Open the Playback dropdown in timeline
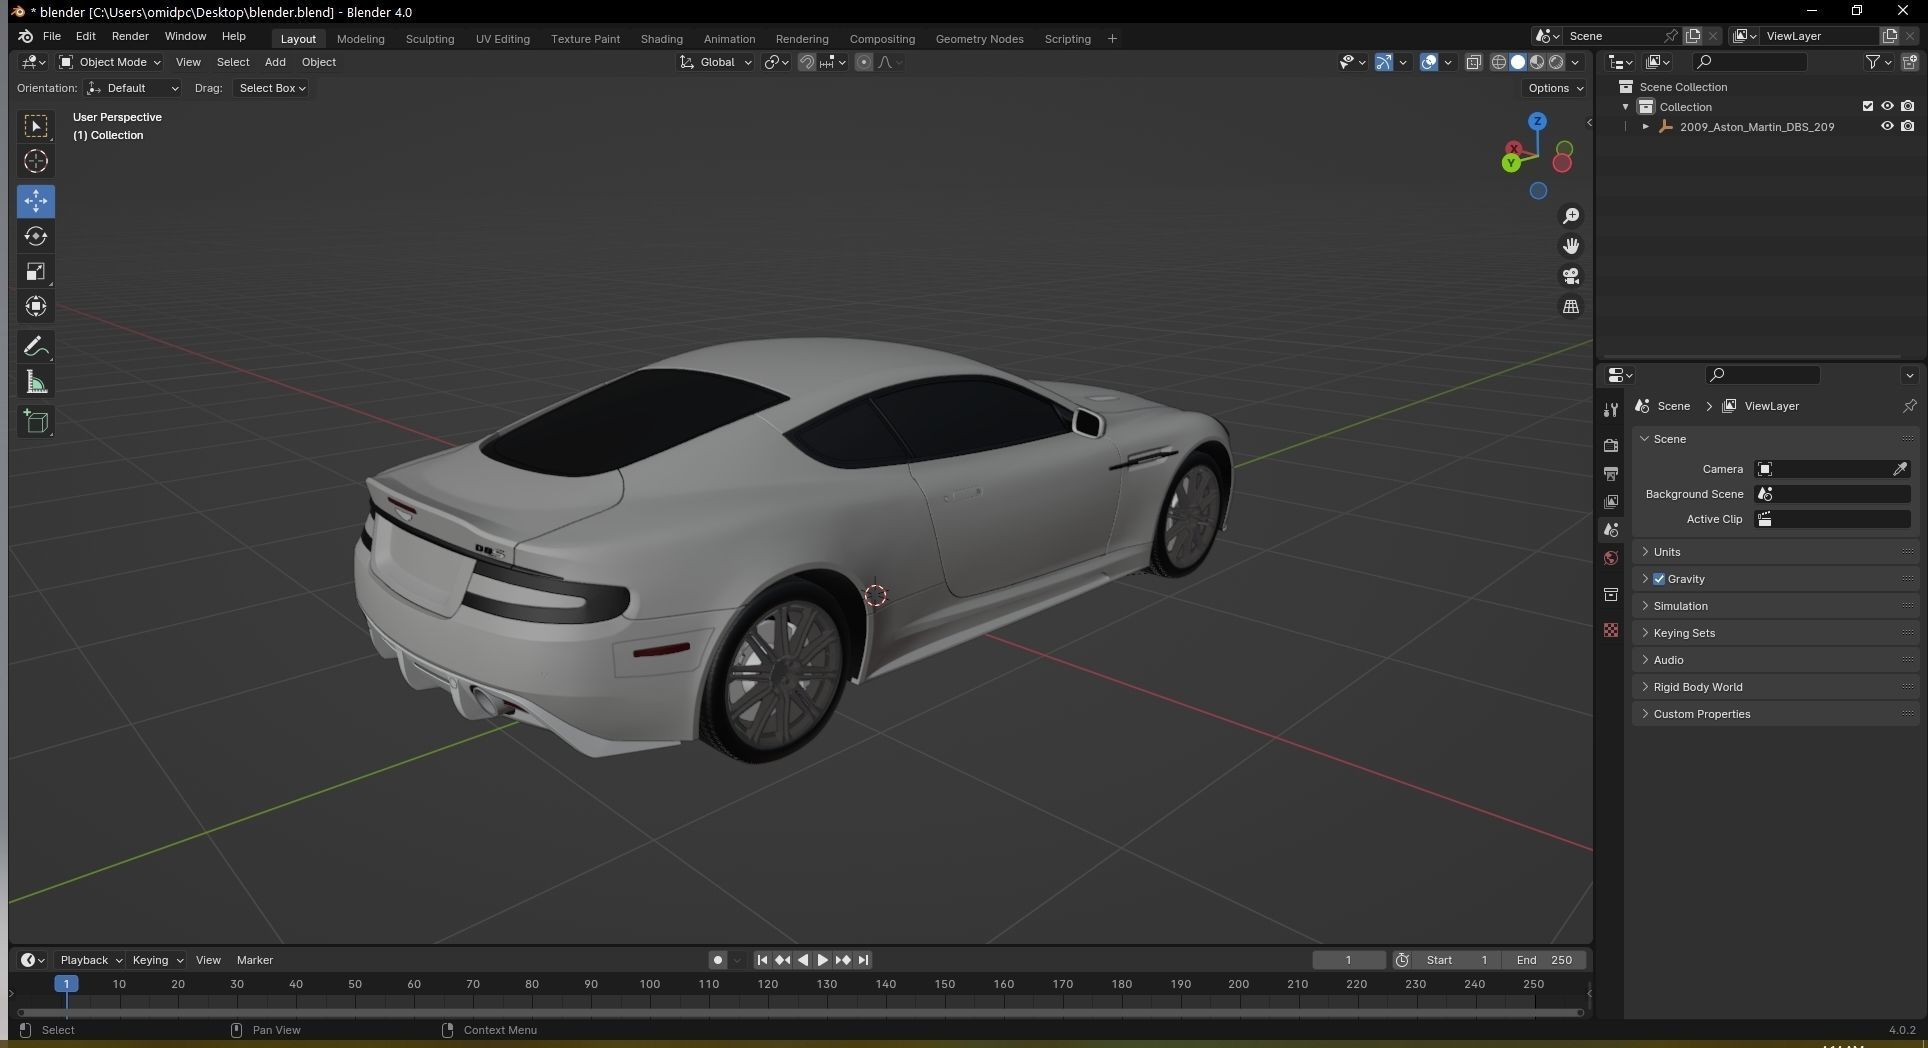The width and height of the screenshot is (1928, 1048). click(91, 960)
